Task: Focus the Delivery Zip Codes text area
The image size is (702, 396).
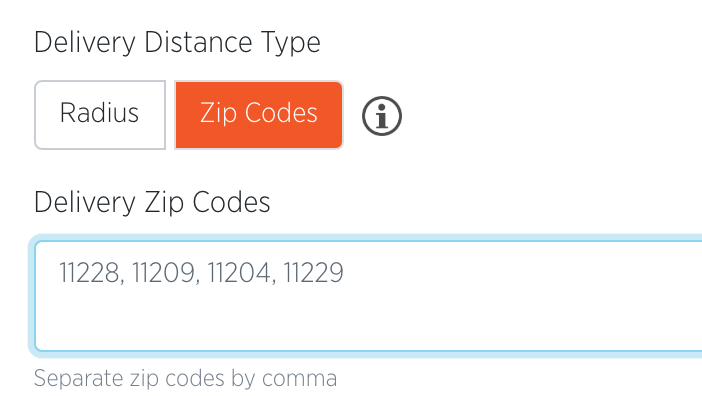Action: point(368,296)
